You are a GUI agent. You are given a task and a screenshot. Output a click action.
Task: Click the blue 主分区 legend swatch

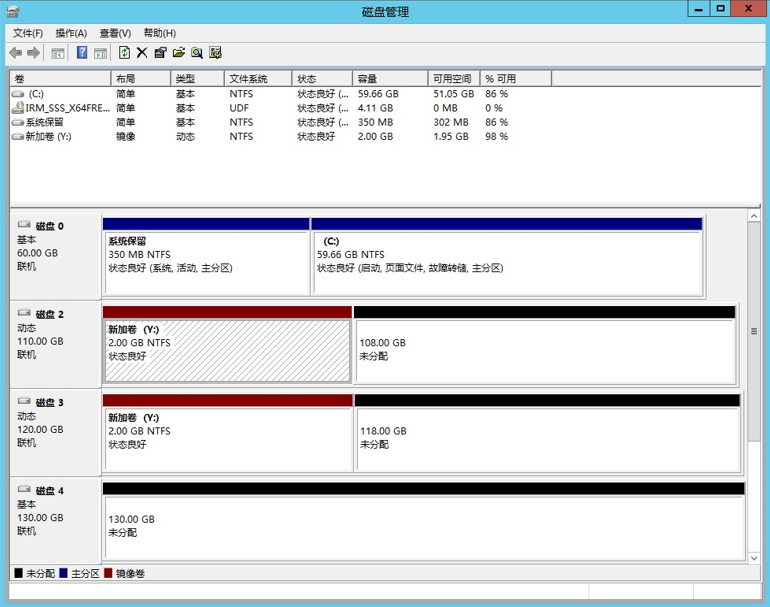pos(63,573)
